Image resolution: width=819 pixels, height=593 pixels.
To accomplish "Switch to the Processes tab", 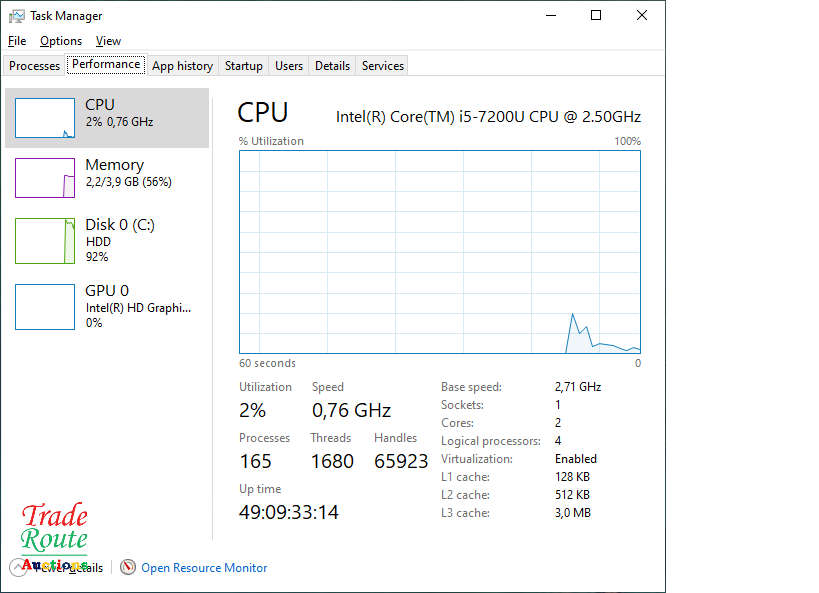I will pyautogui.click(x=35, y=66).
